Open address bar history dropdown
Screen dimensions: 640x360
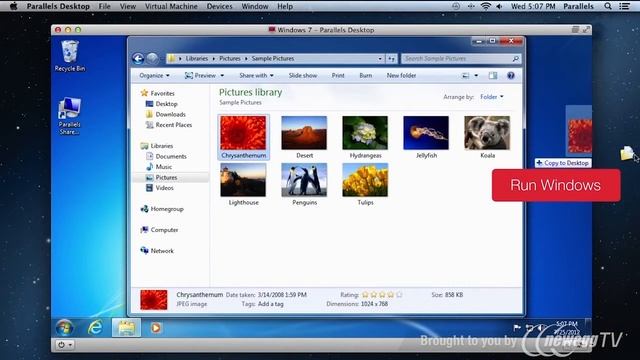[x=380, y=59]
